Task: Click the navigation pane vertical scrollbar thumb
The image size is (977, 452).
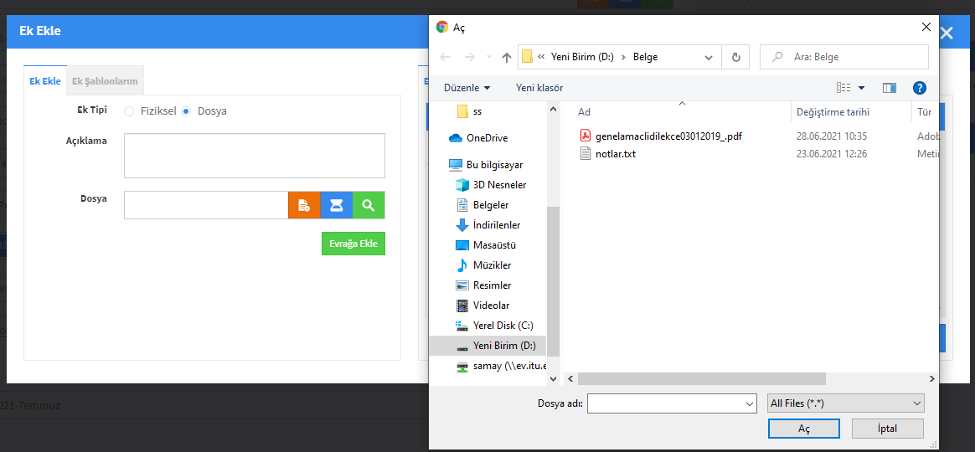Action: (553, 281)
